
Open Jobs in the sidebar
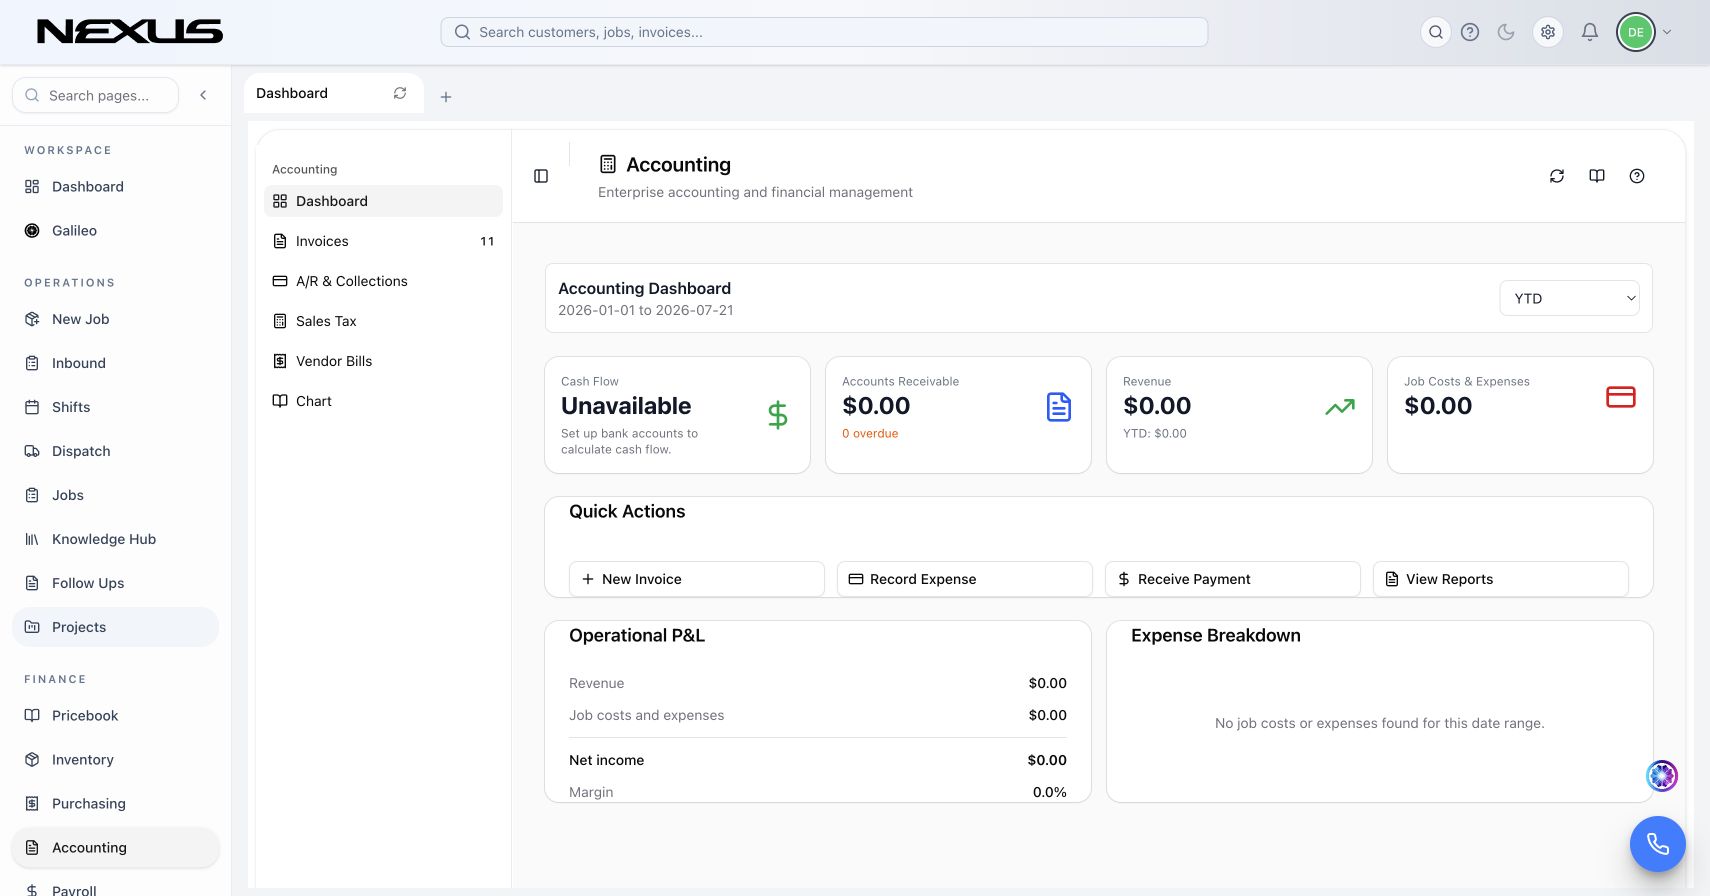(x=115, y=495)
